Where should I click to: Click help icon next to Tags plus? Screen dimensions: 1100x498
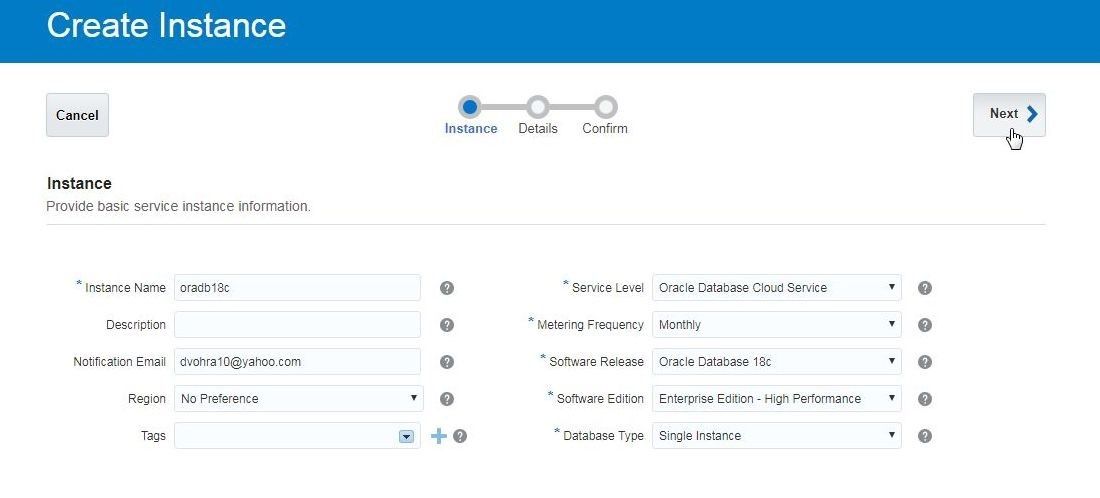click(x=460, y=436)
